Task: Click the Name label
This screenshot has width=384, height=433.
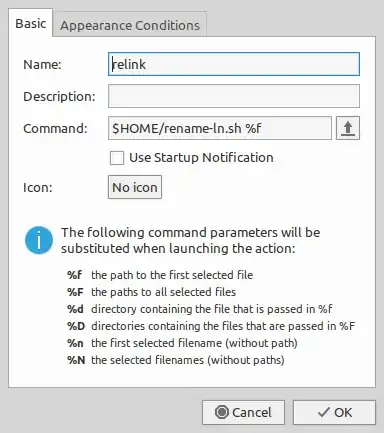Action: tap(42, 64)
